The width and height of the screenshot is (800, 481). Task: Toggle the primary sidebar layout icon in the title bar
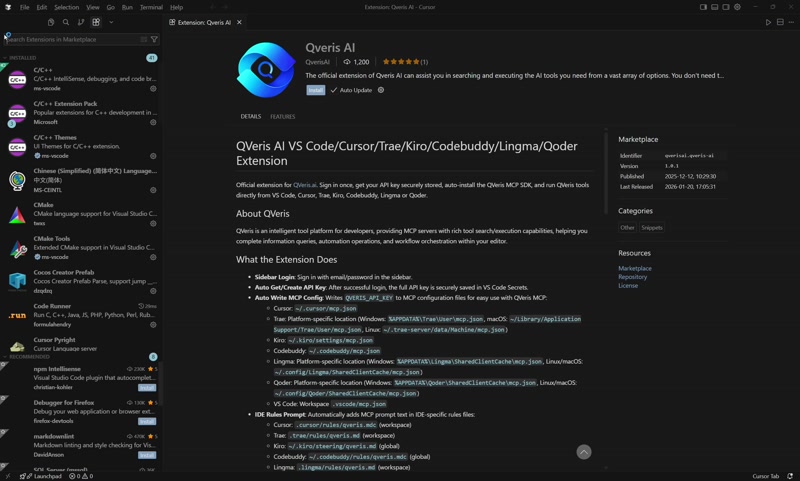(703, 7)
